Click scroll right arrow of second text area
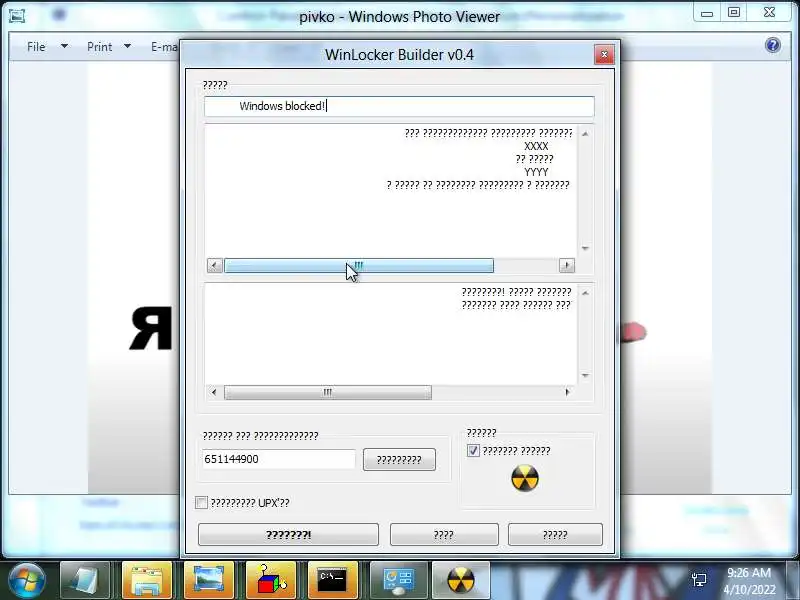The image size is (800, 600). click(567, 392)
